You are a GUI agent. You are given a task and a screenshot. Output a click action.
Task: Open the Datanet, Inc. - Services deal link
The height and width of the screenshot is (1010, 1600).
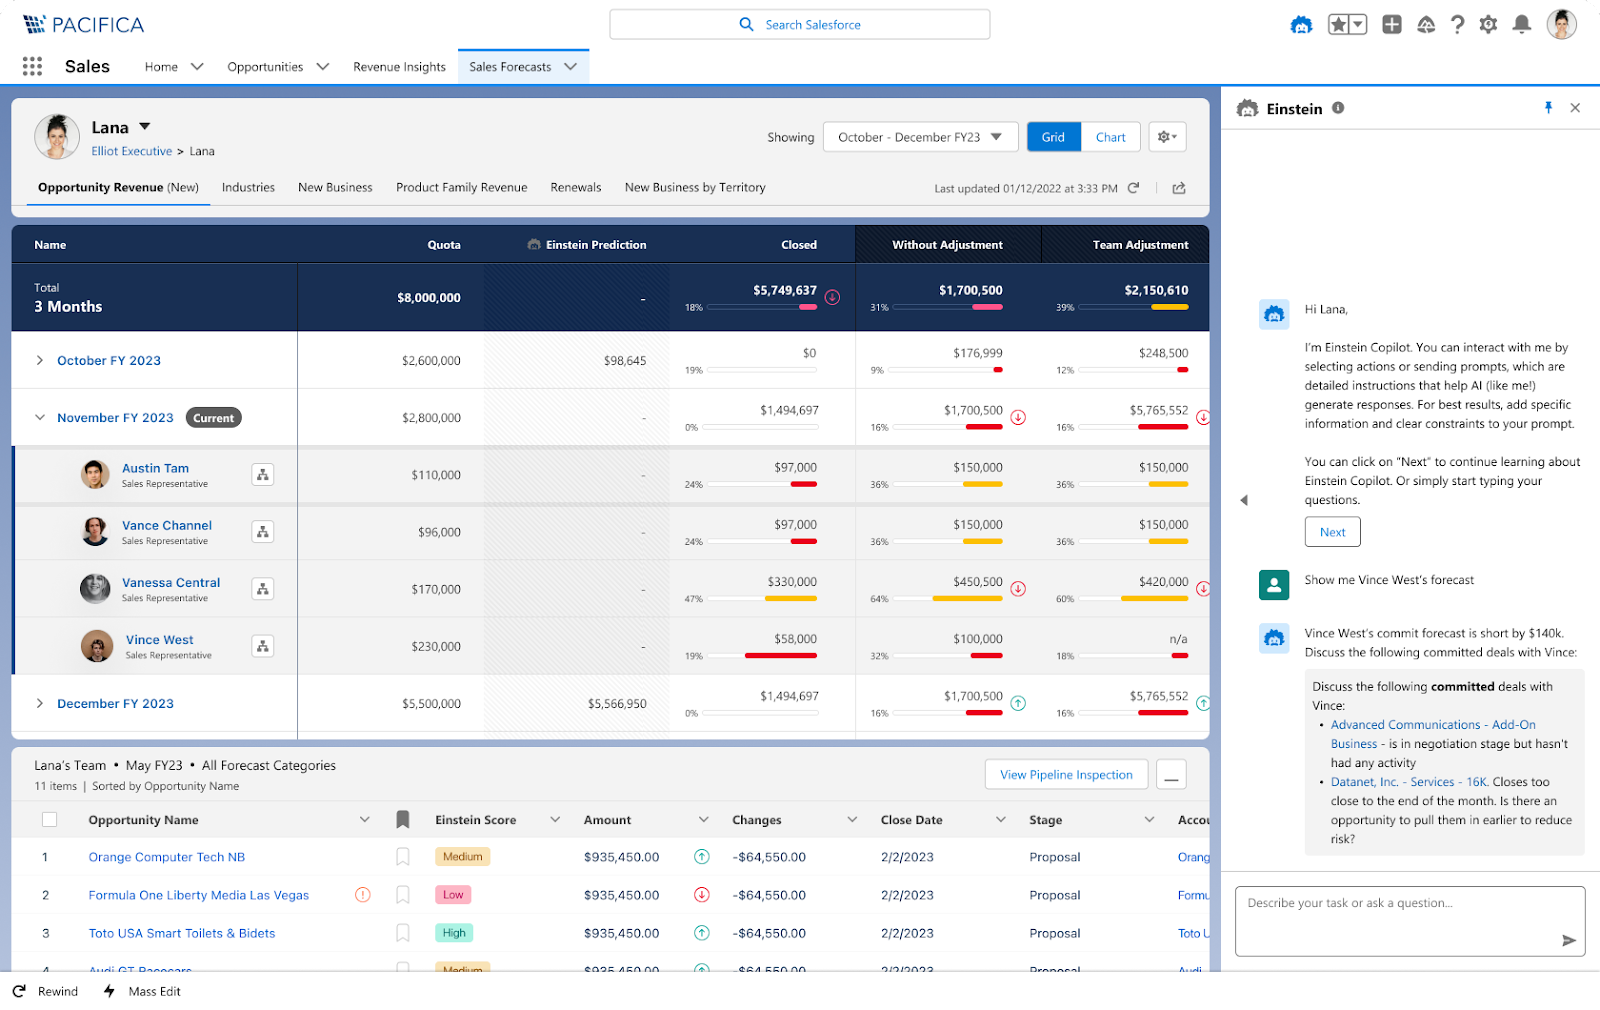coord(1409,782)
